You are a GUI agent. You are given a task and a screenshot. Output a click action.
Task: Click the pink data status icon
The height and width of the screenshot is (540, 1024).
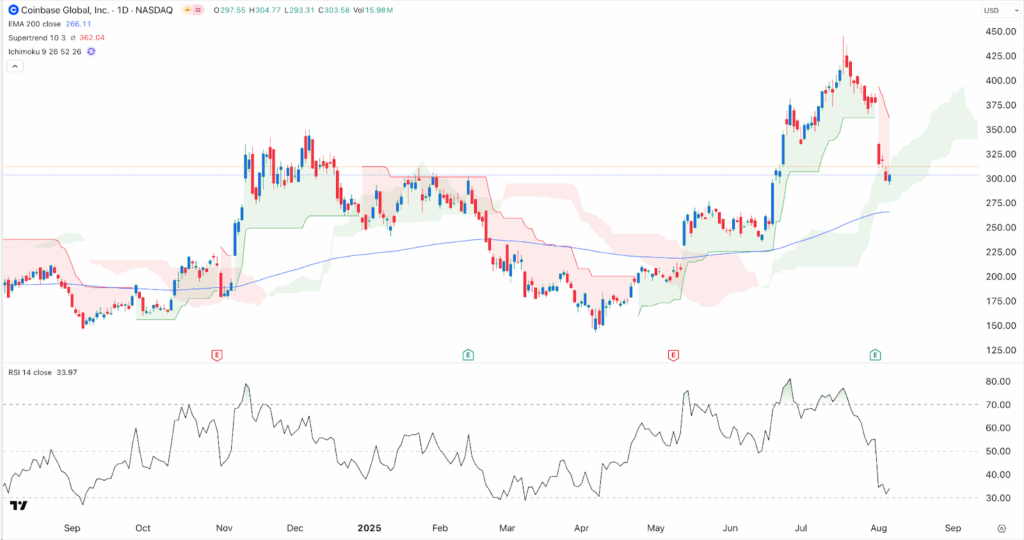(x=199, y=10)
